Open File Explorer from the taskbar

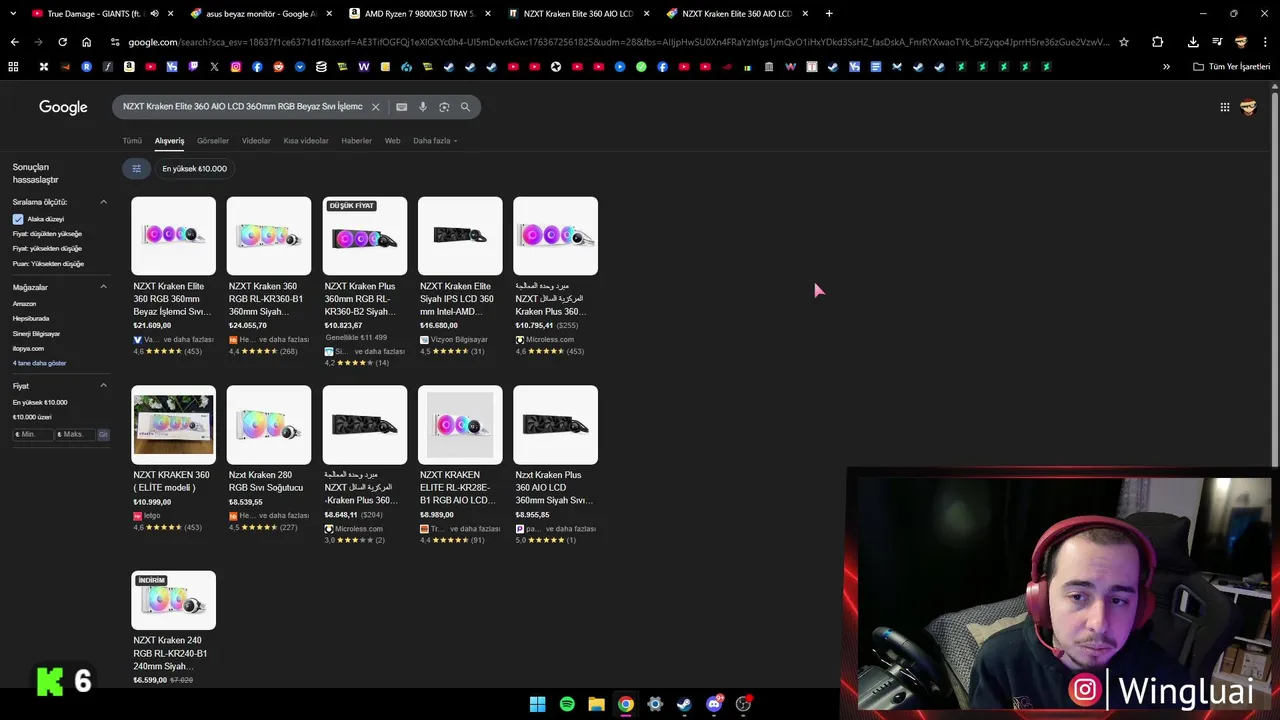pos(596,704)
